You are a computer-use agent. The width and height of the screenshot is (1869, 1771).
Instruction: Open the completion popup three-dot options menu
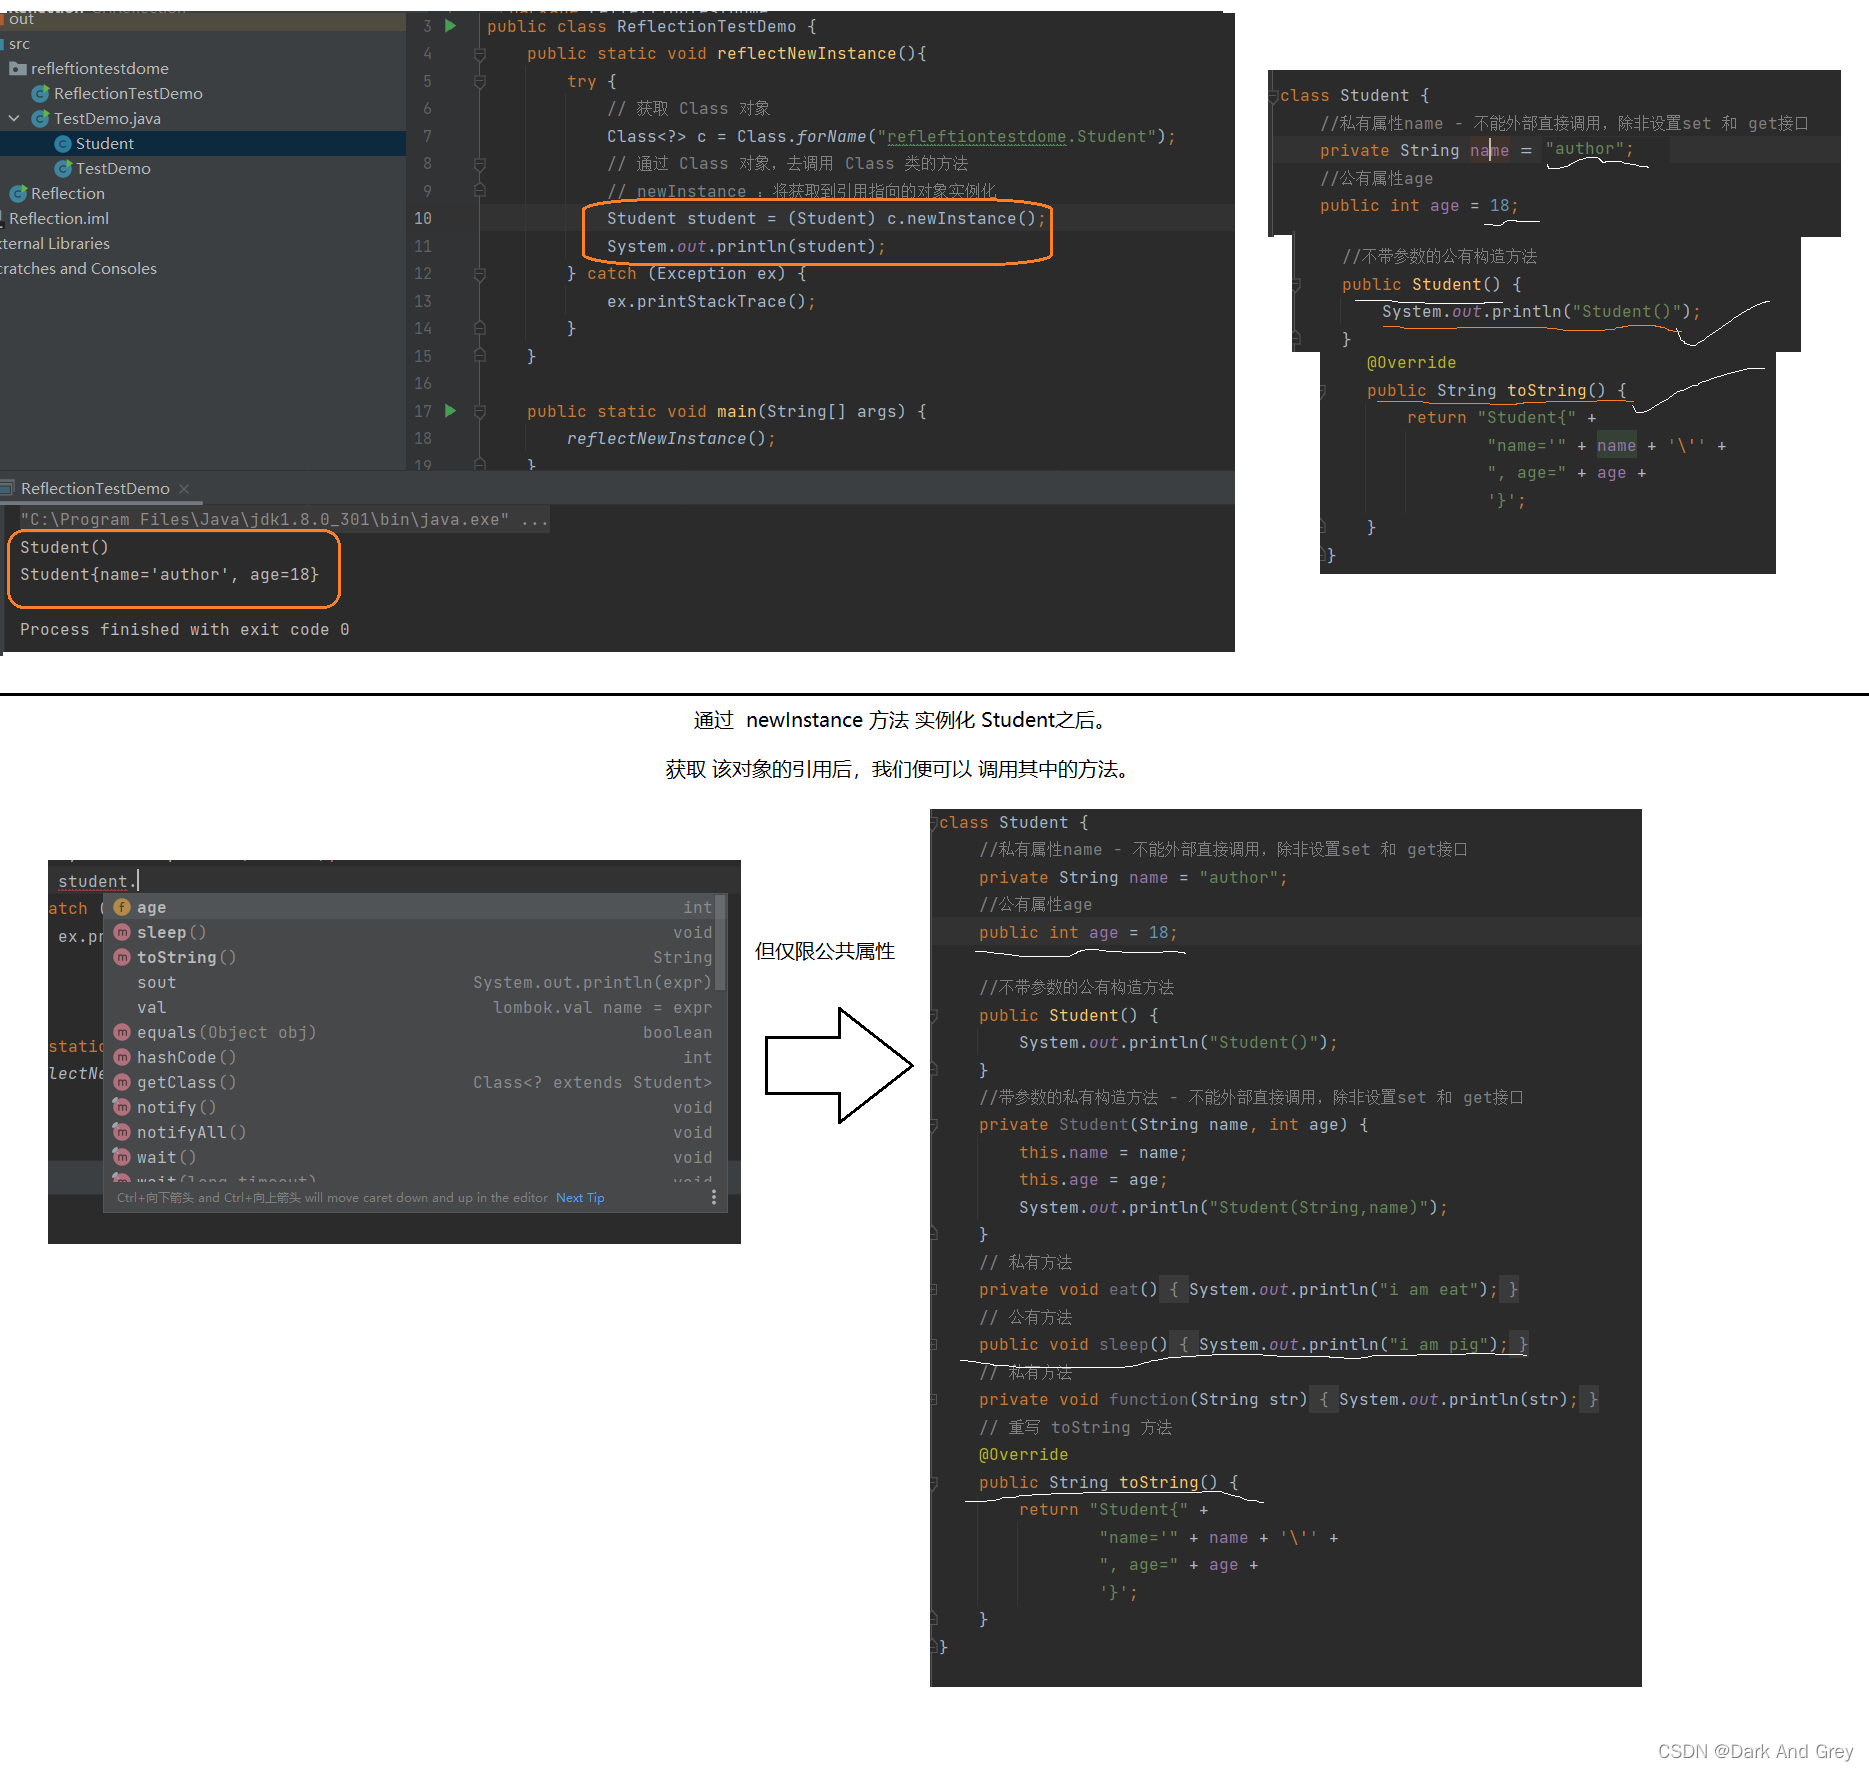coord(713,1197)
